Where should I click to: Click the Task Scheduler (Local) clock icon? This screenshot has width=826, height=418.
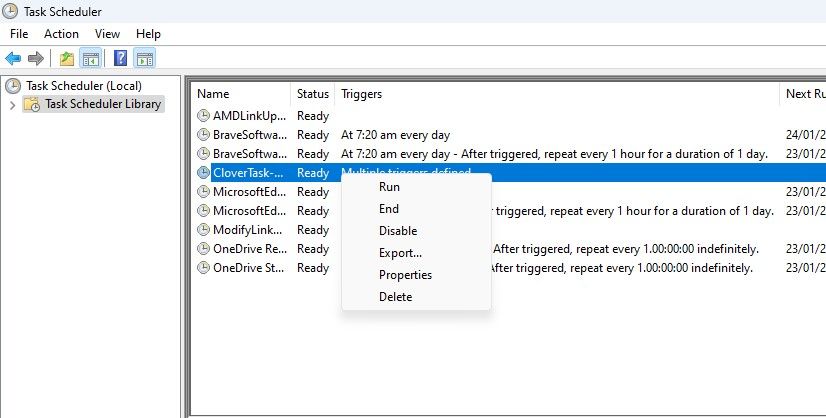(x=13, y=86)
